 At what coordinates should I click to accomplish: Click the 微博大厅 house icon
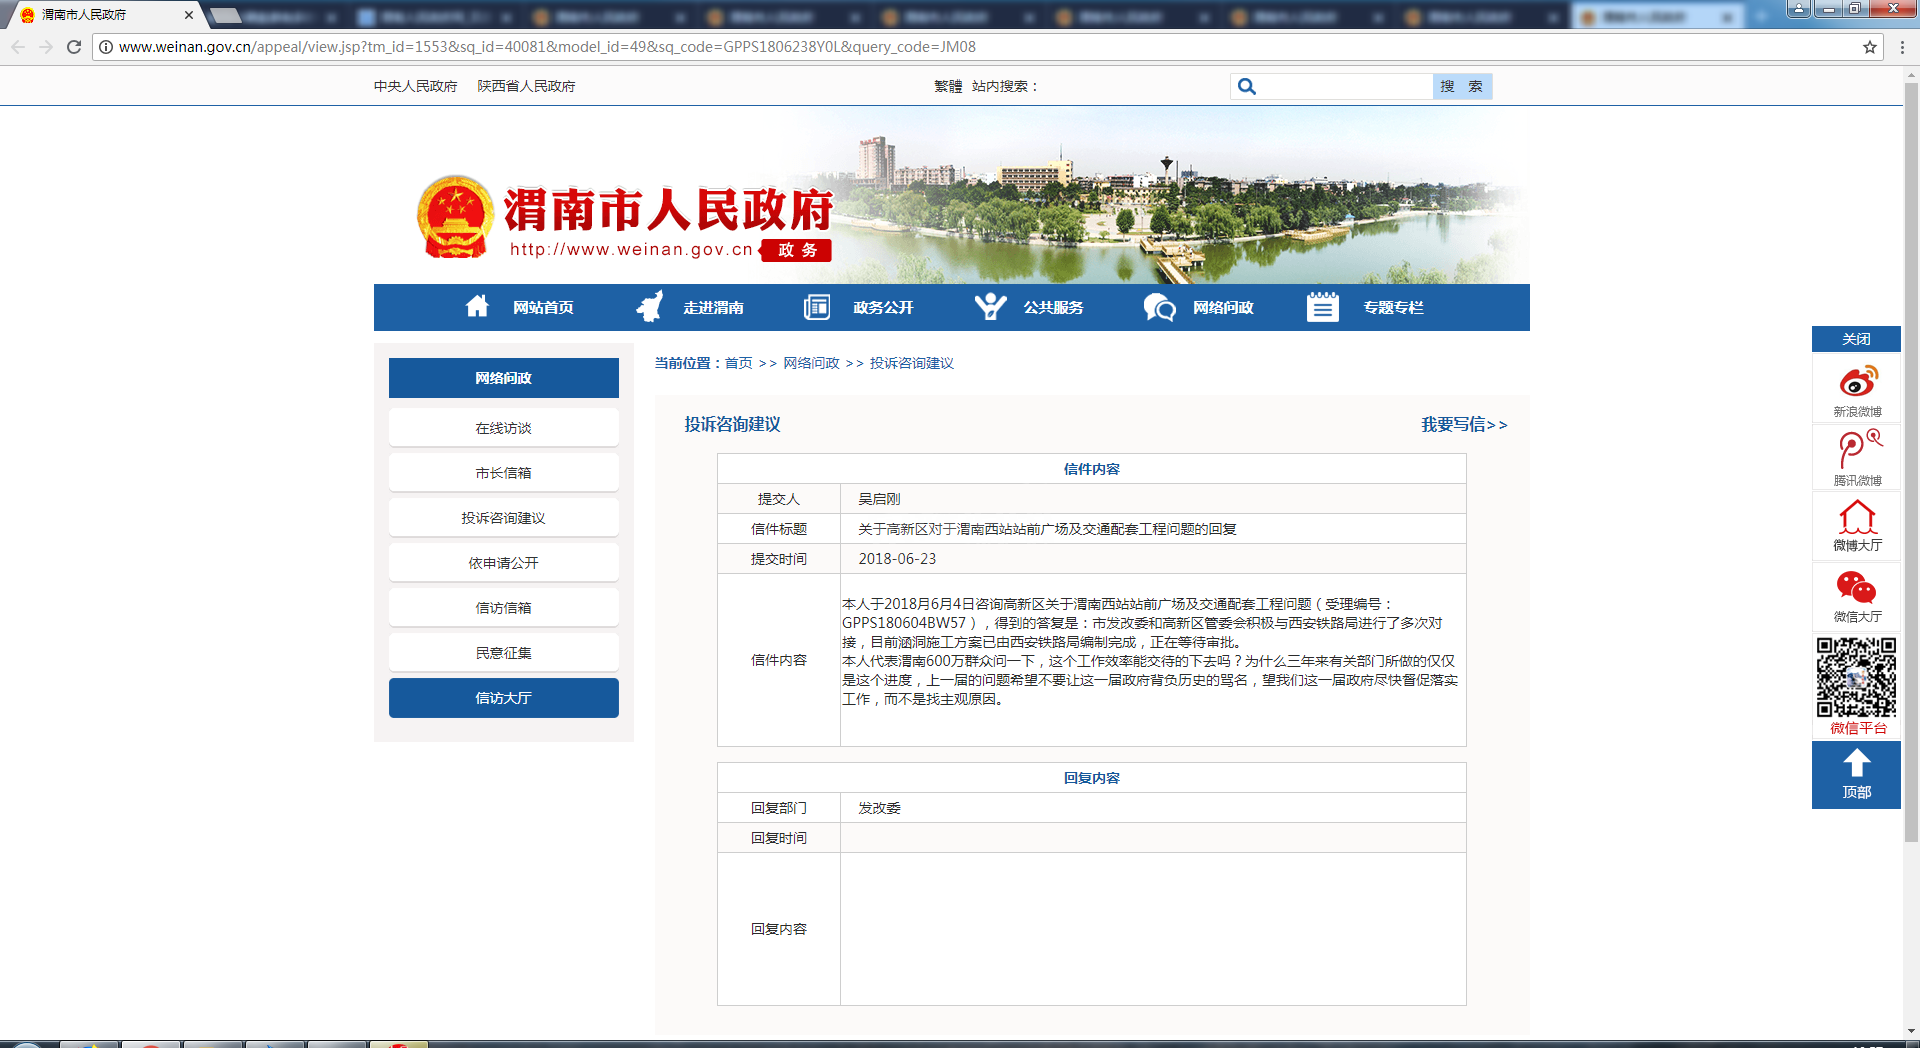tap(1857, 517)
